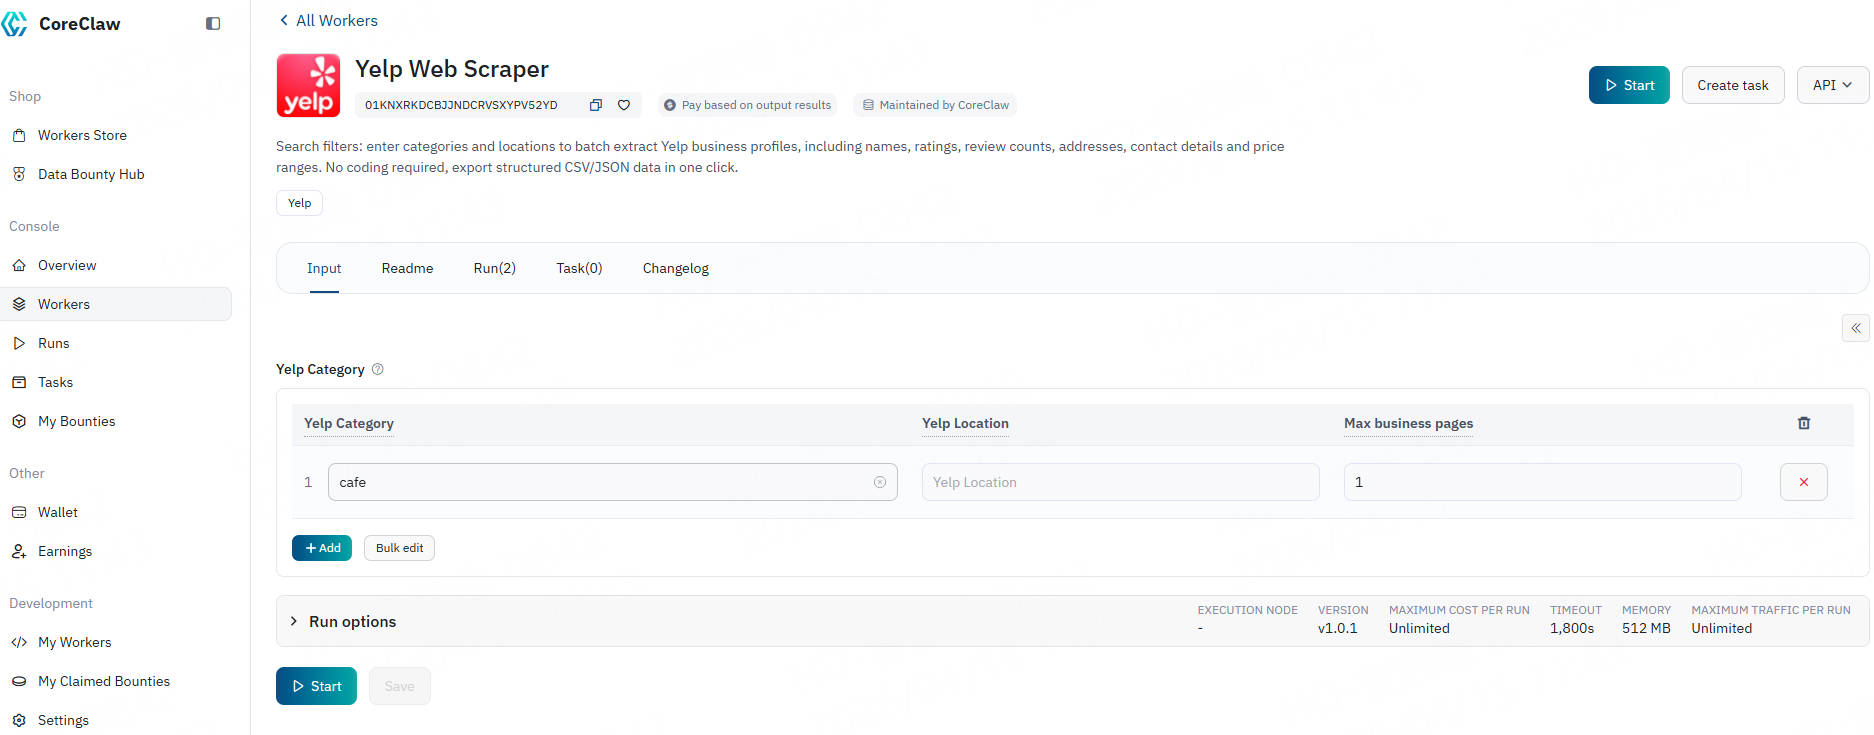Click the Bulk edit button
1874x735 pixels.
point(399,548)
